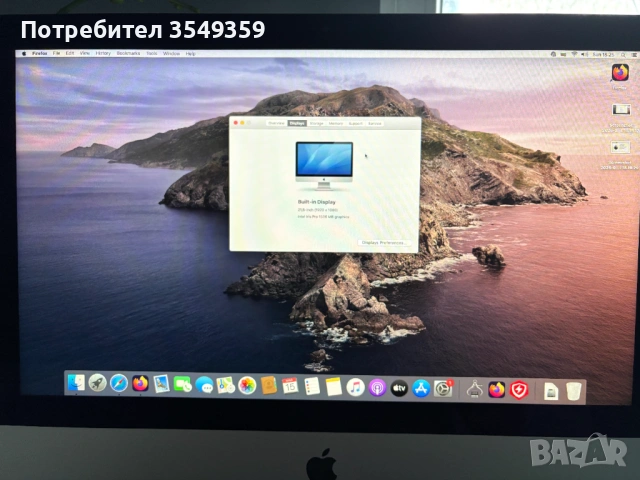Open Mail stamp icon in Dock
The width and height of the screenshot is (640, 480).
(162, 384)
